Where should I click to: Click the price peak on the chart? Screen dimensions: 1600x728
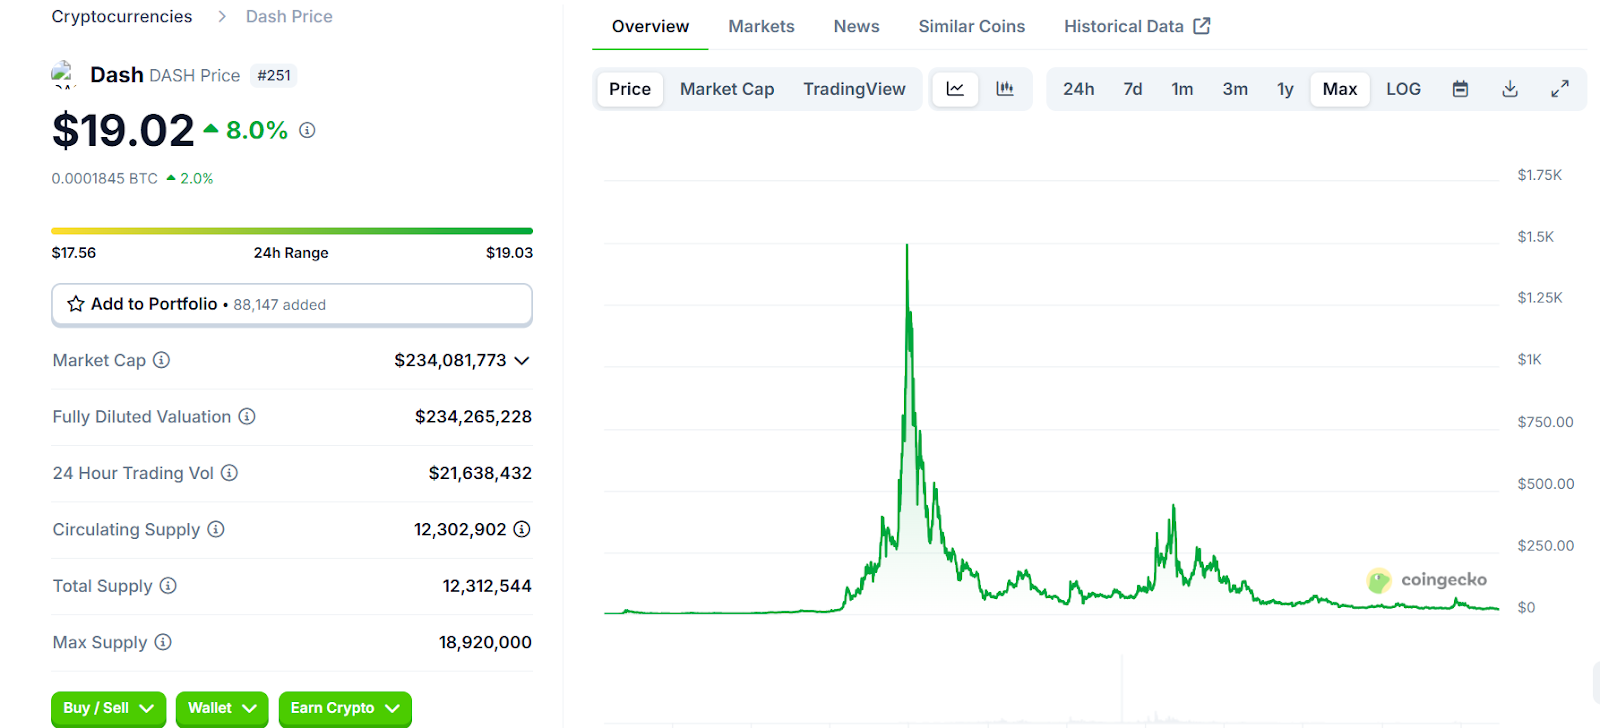[x=907, y=246]
